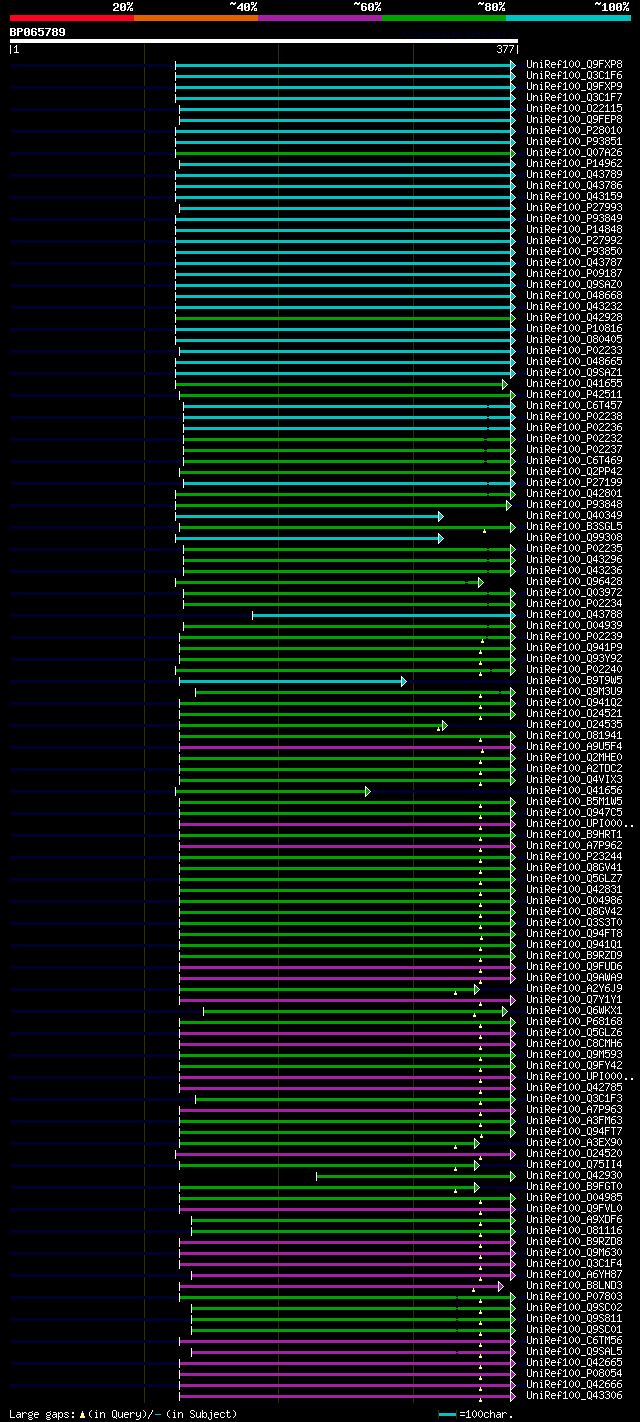This screenshot has height=1422, width=640.
Task: Click the arrowhead ending the B8LND3 alignment
Action: 501,1286
